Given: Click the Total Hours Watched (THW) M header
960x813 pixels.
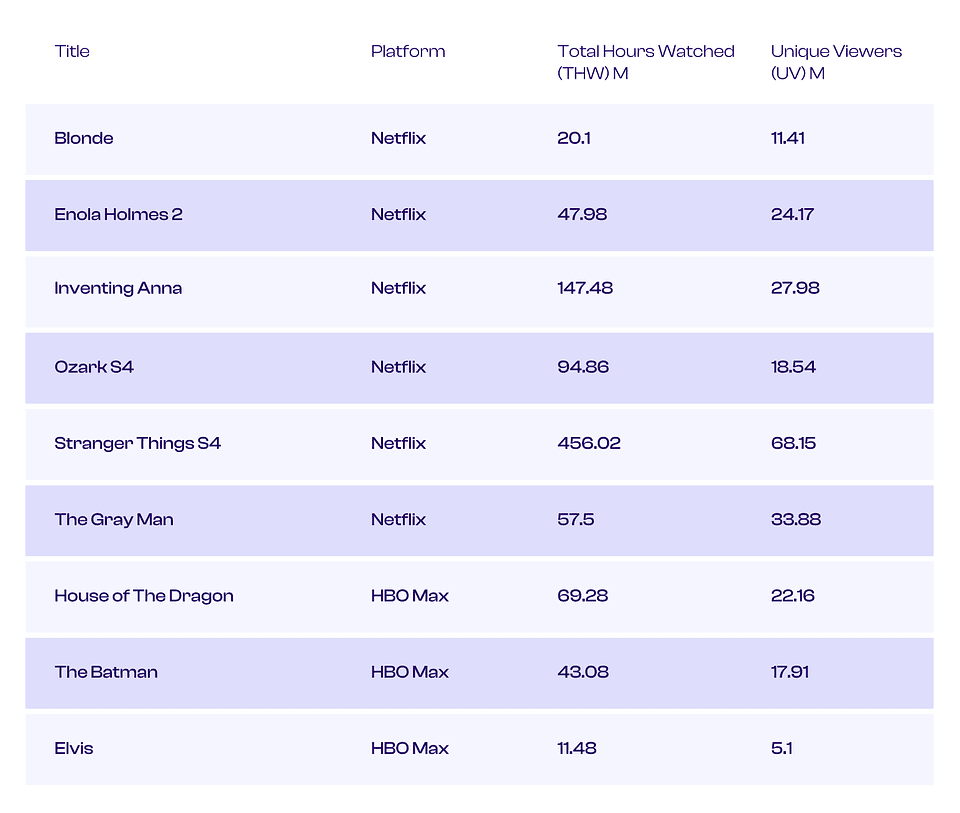Looking at the screenshot, I should [x=645, y=62].
